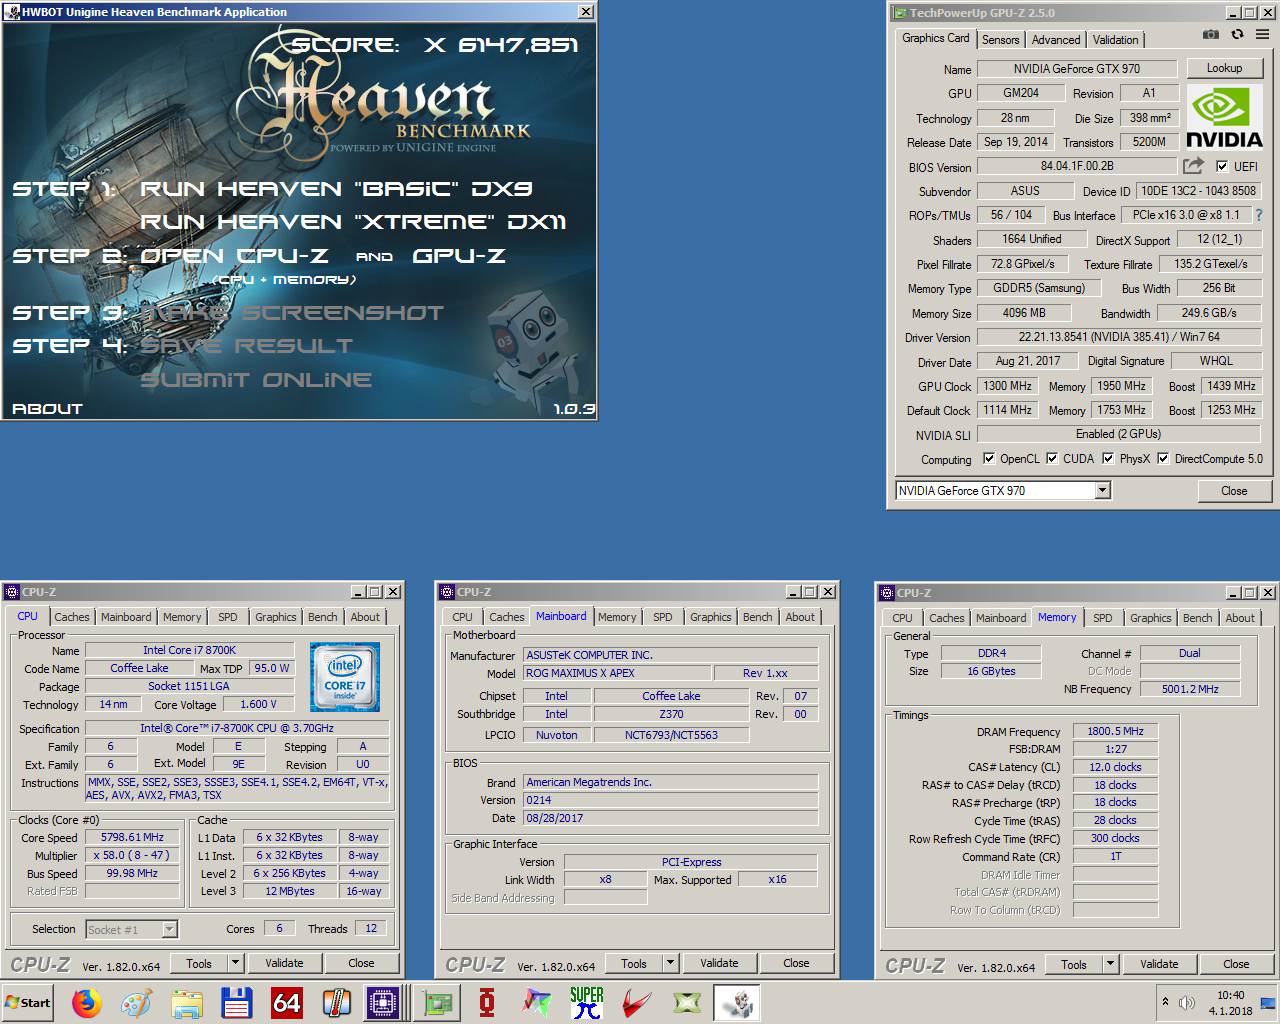Image resolution: width=1280 pixels, height=1024 pixels.
Task: Click the green GPU-Z card taskbar icon
Action: [x=437, y=1002]
